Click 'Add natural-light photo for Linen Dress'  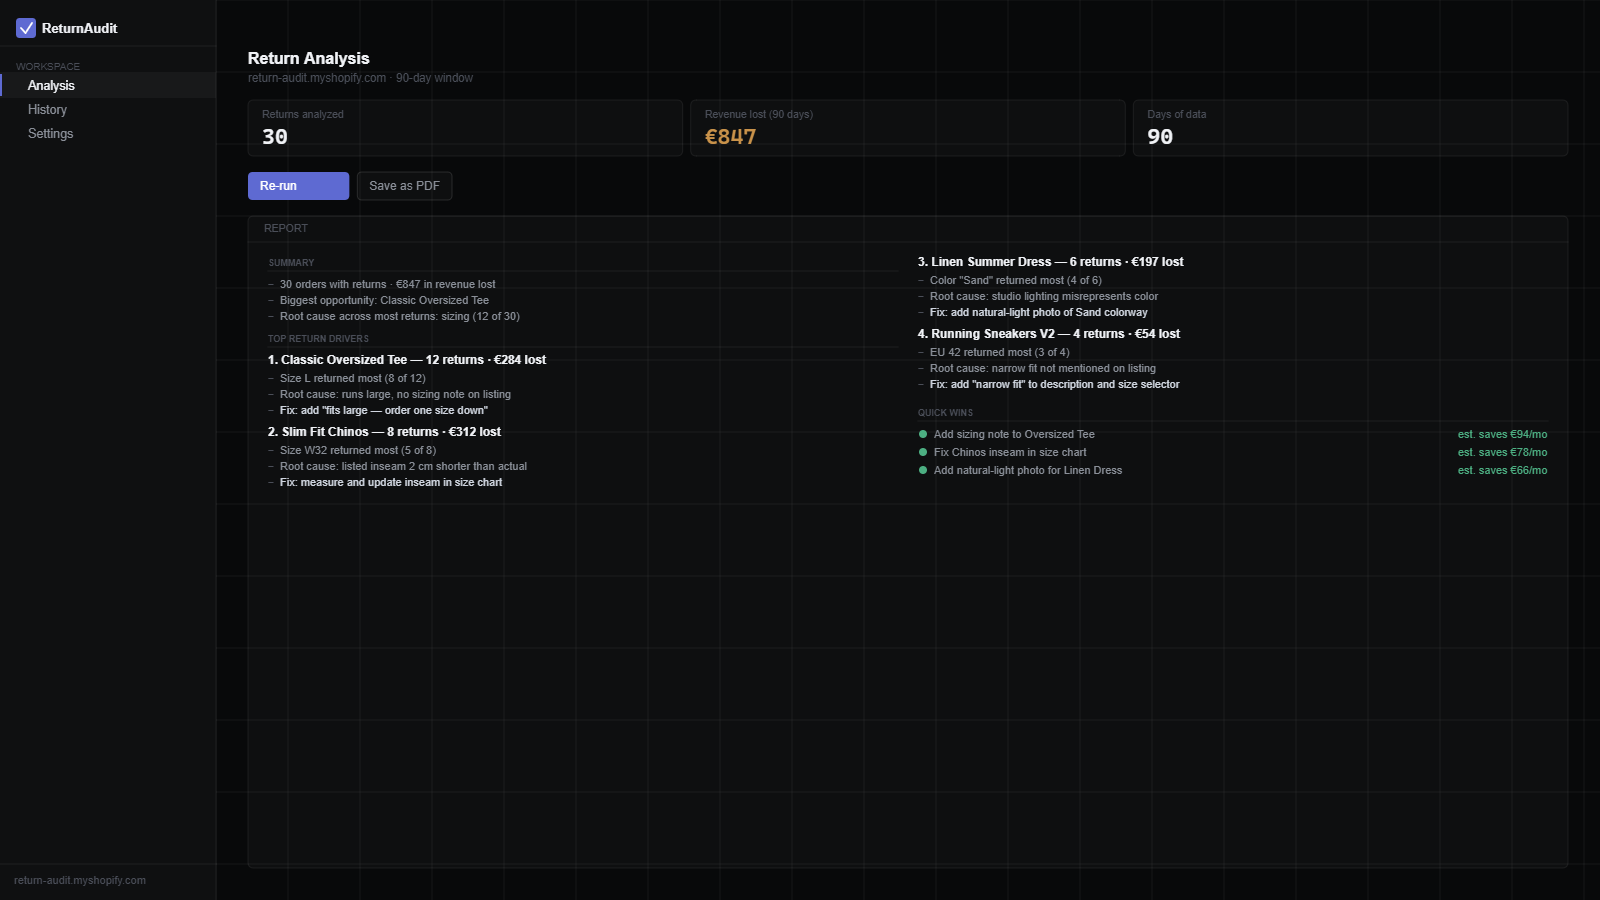(x=1028, y=470)
